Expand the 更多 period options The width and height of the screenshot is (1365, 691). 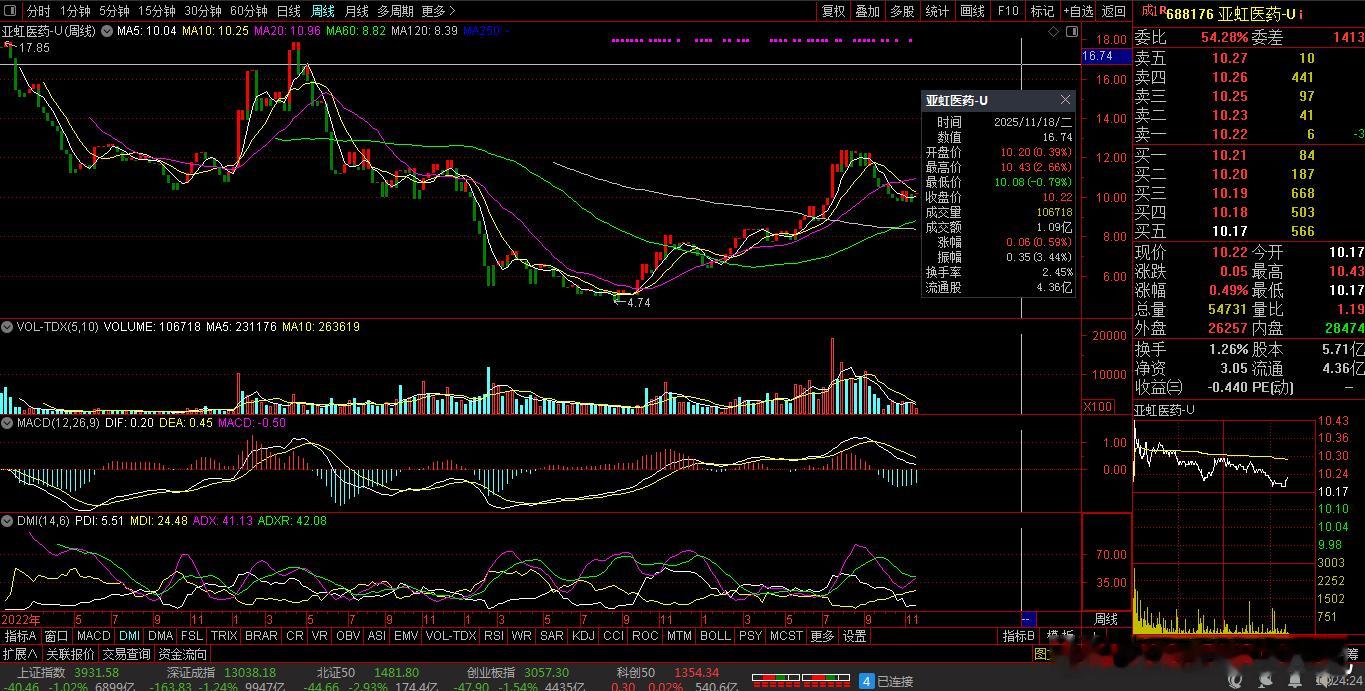click(x=438, y=11)
